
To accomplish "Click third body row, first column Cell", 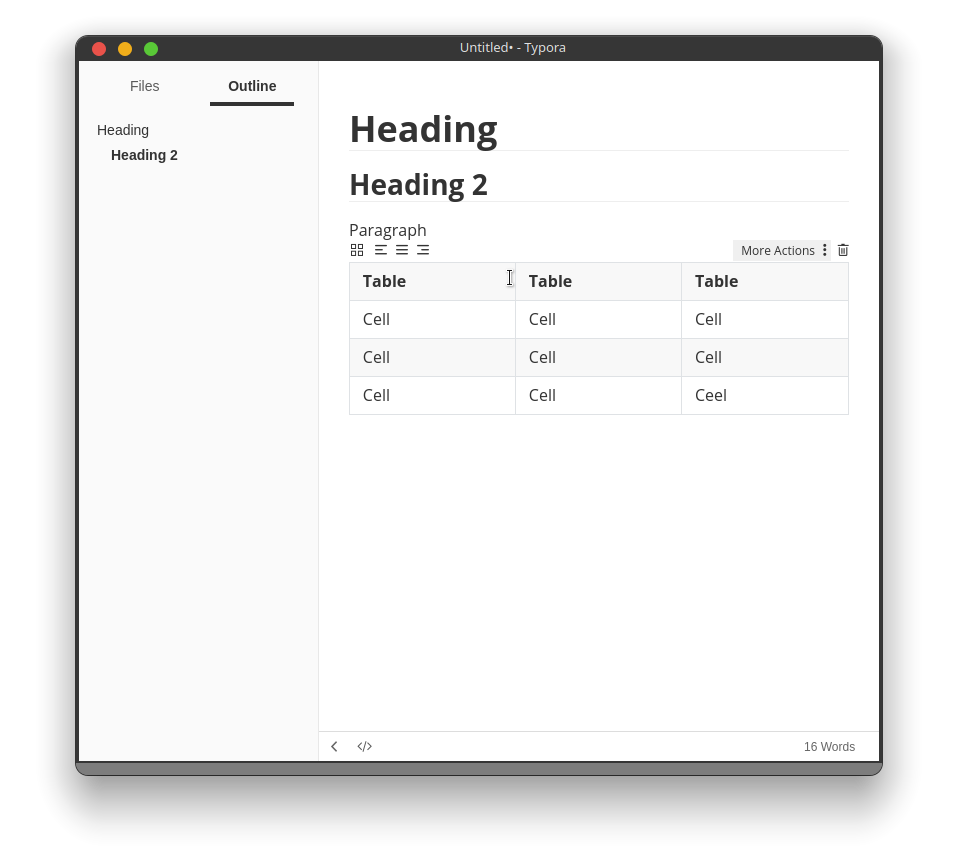I will coord(433,395).
